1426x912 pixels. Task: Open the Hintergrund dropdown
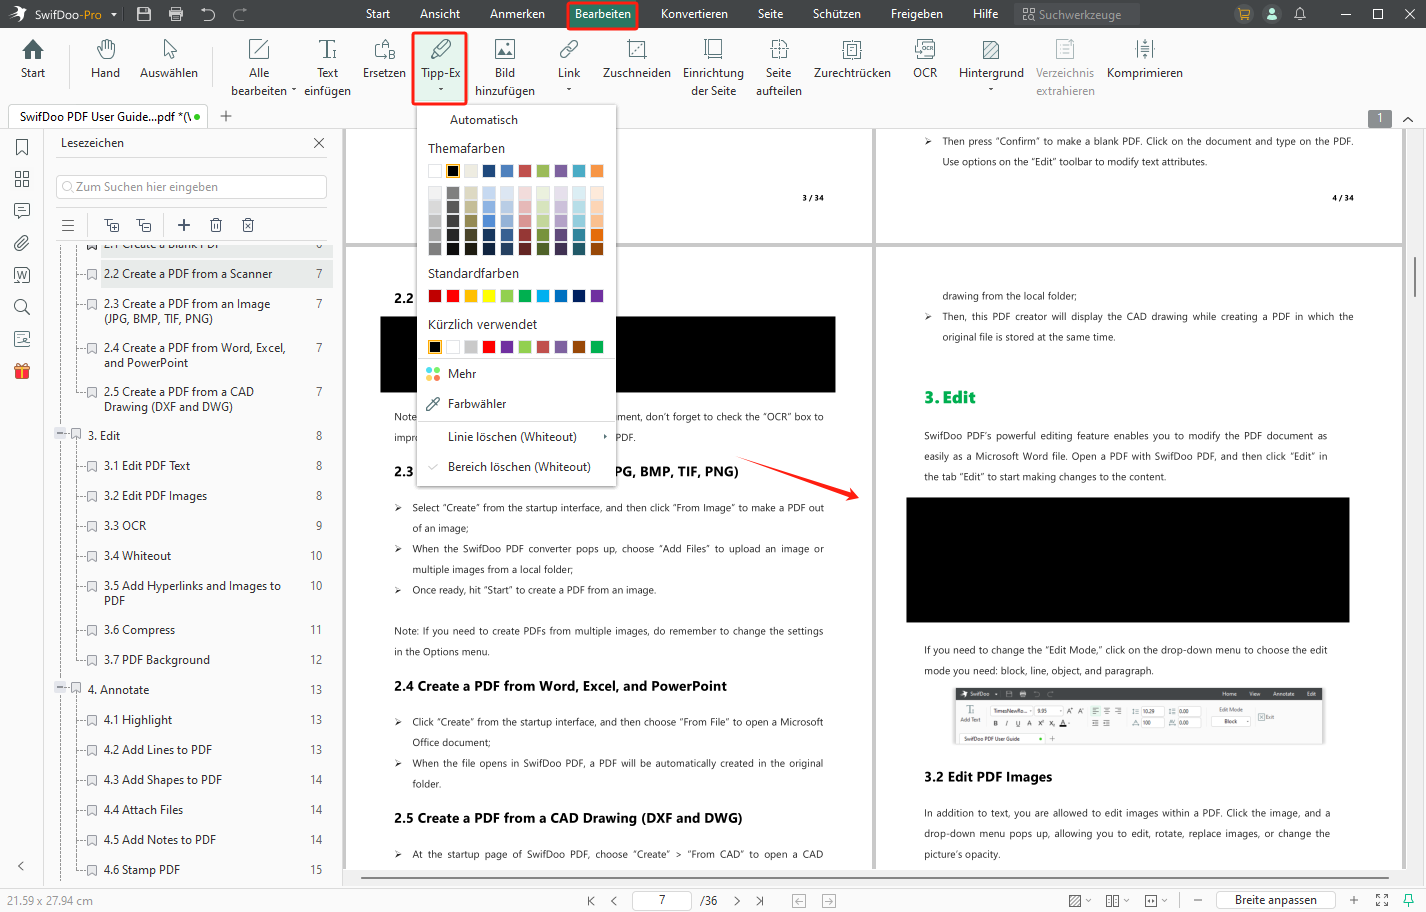tap(991, 90)
